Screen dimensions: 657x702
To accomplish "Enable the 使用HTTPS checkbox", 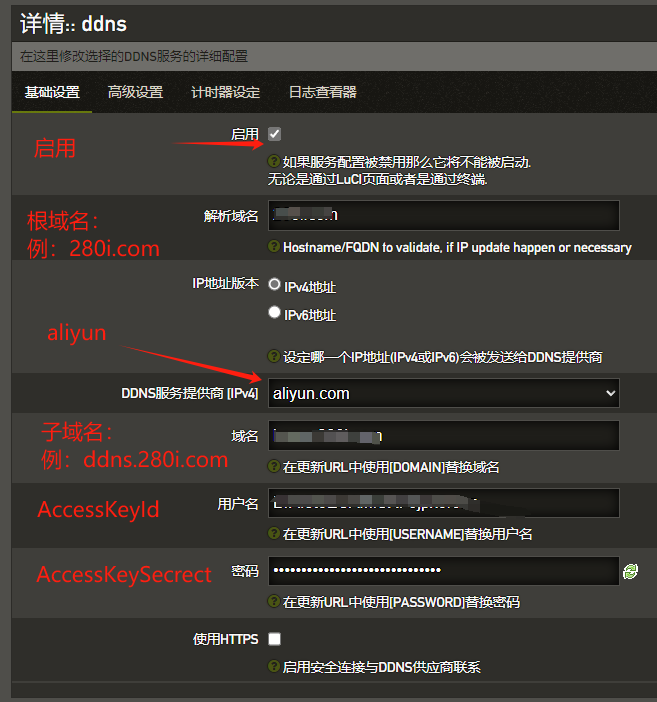I will tap(274, 639).
